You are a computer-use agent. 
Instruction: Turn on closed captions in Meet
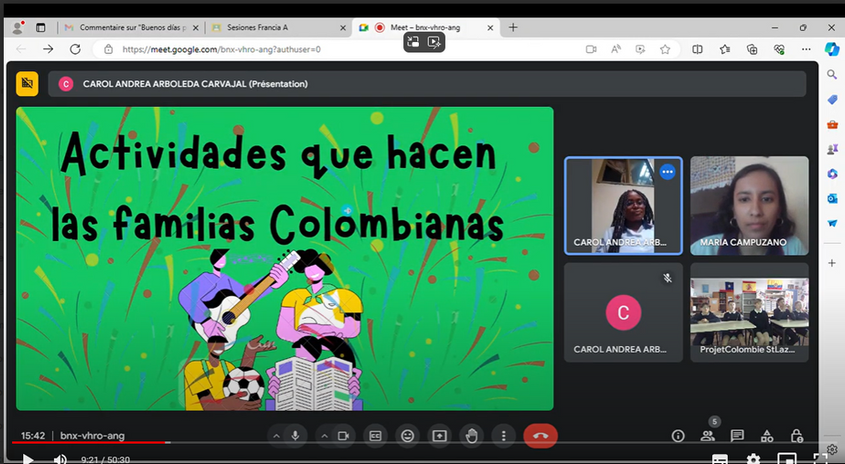(x=376, y=436)
